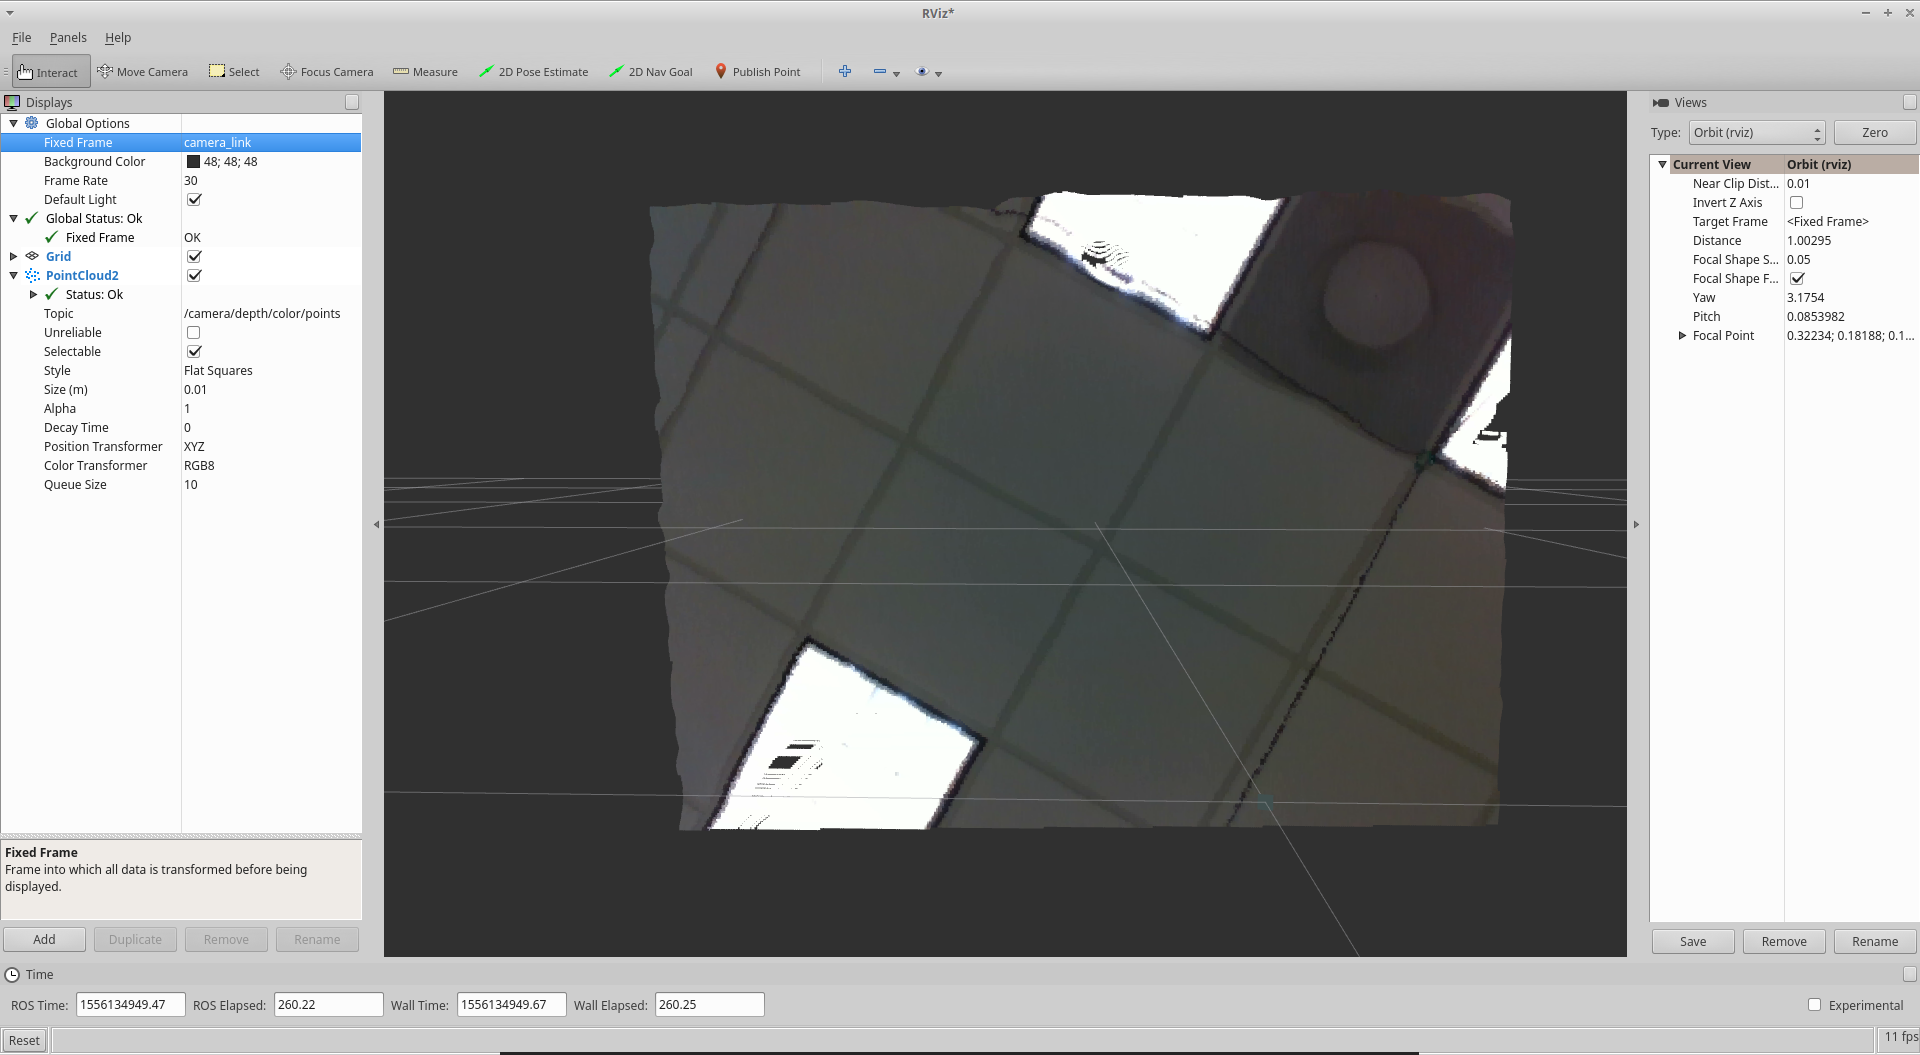Click the Views Remove button
1920x1055 pixels.
pos(1784,941)
